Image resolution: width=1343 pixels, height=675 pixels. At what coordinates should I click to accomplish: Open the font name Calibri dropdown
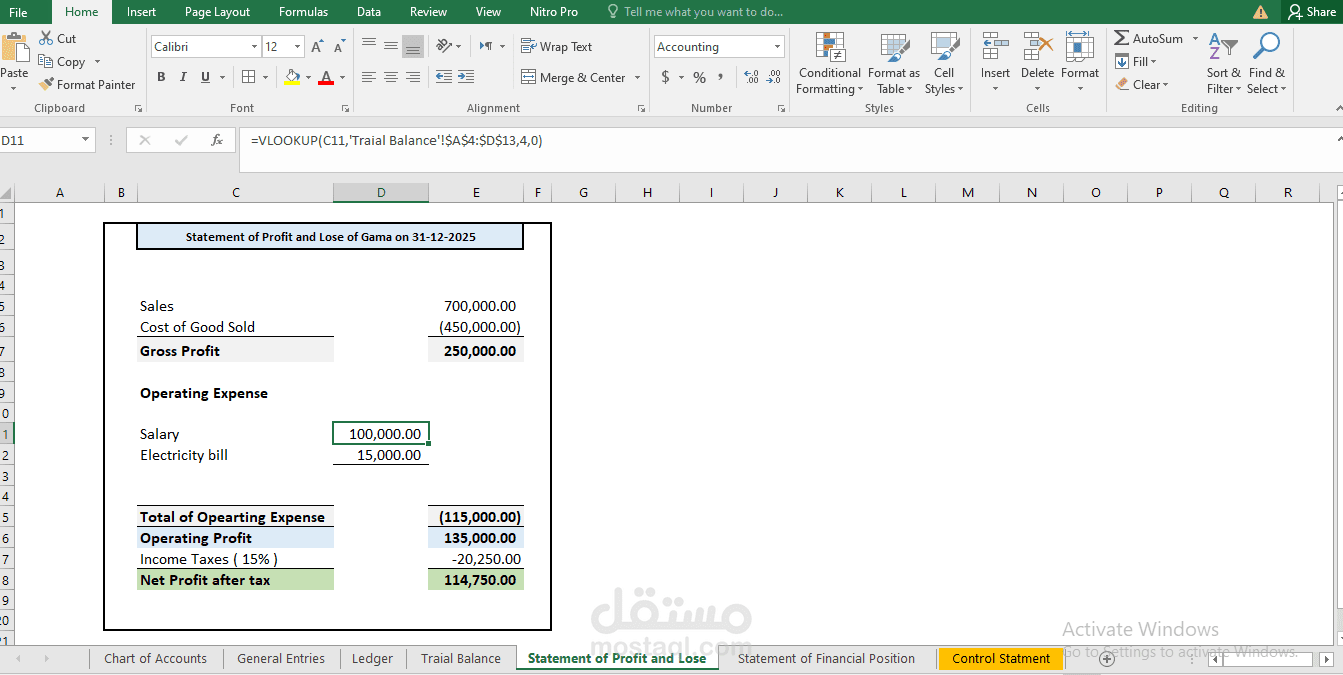tap(254, 47)
